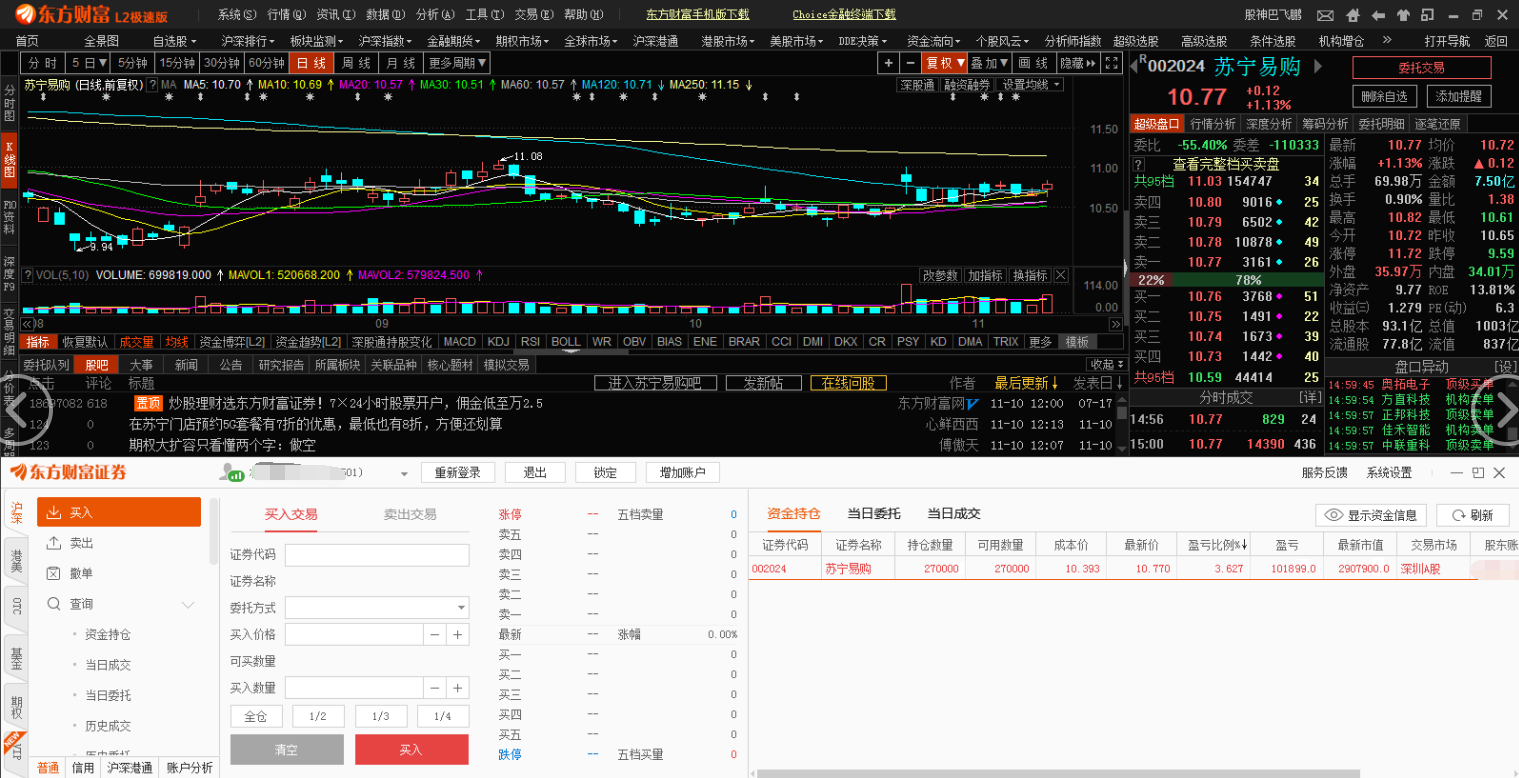Click the sidebar vertical scrollbar
The image size is (1519, 778).
click(x=213, y=530)
